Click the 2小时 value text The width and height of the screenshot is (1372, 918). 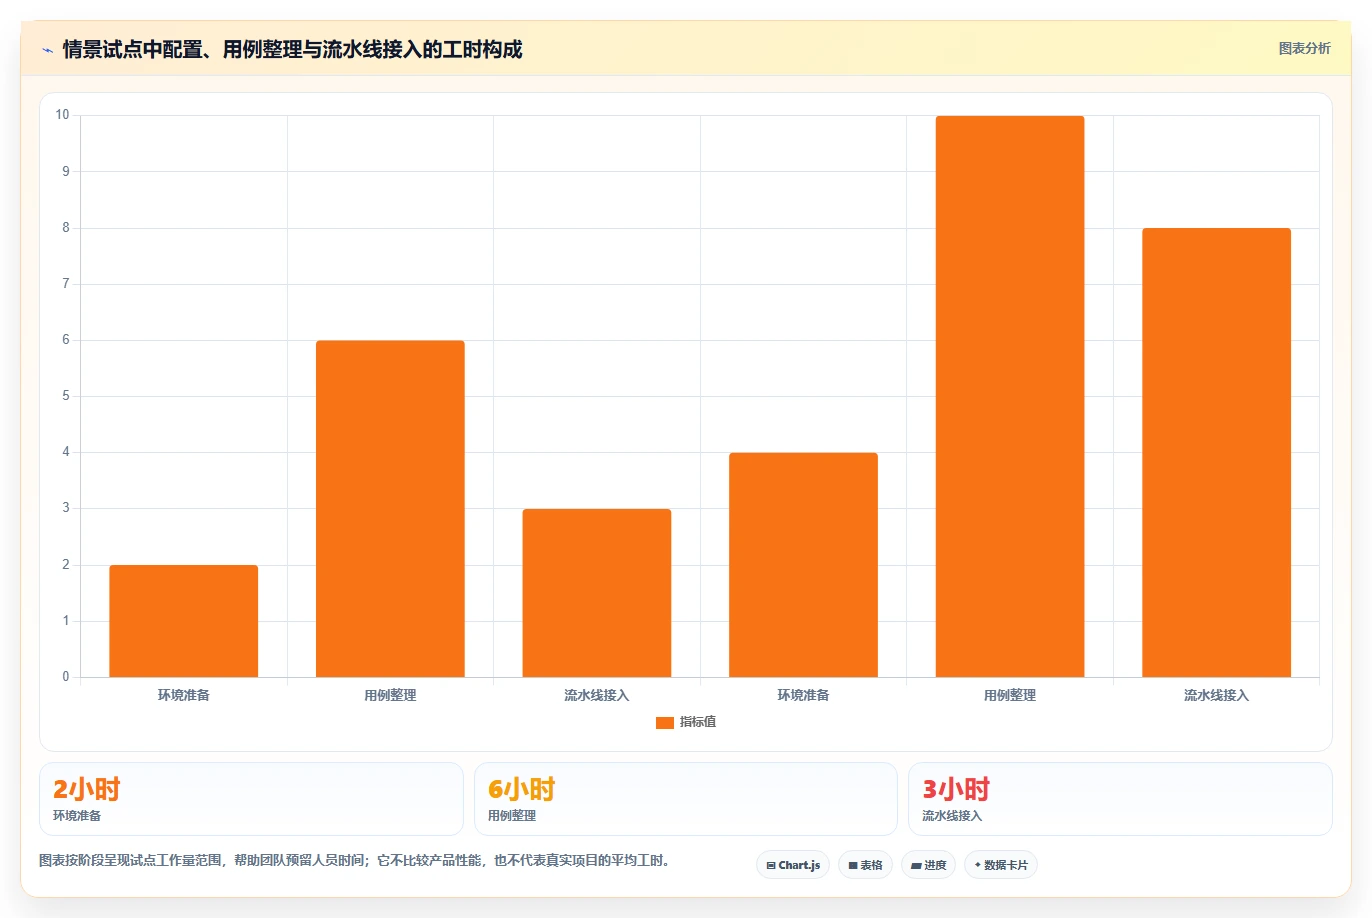click(86, 789)
